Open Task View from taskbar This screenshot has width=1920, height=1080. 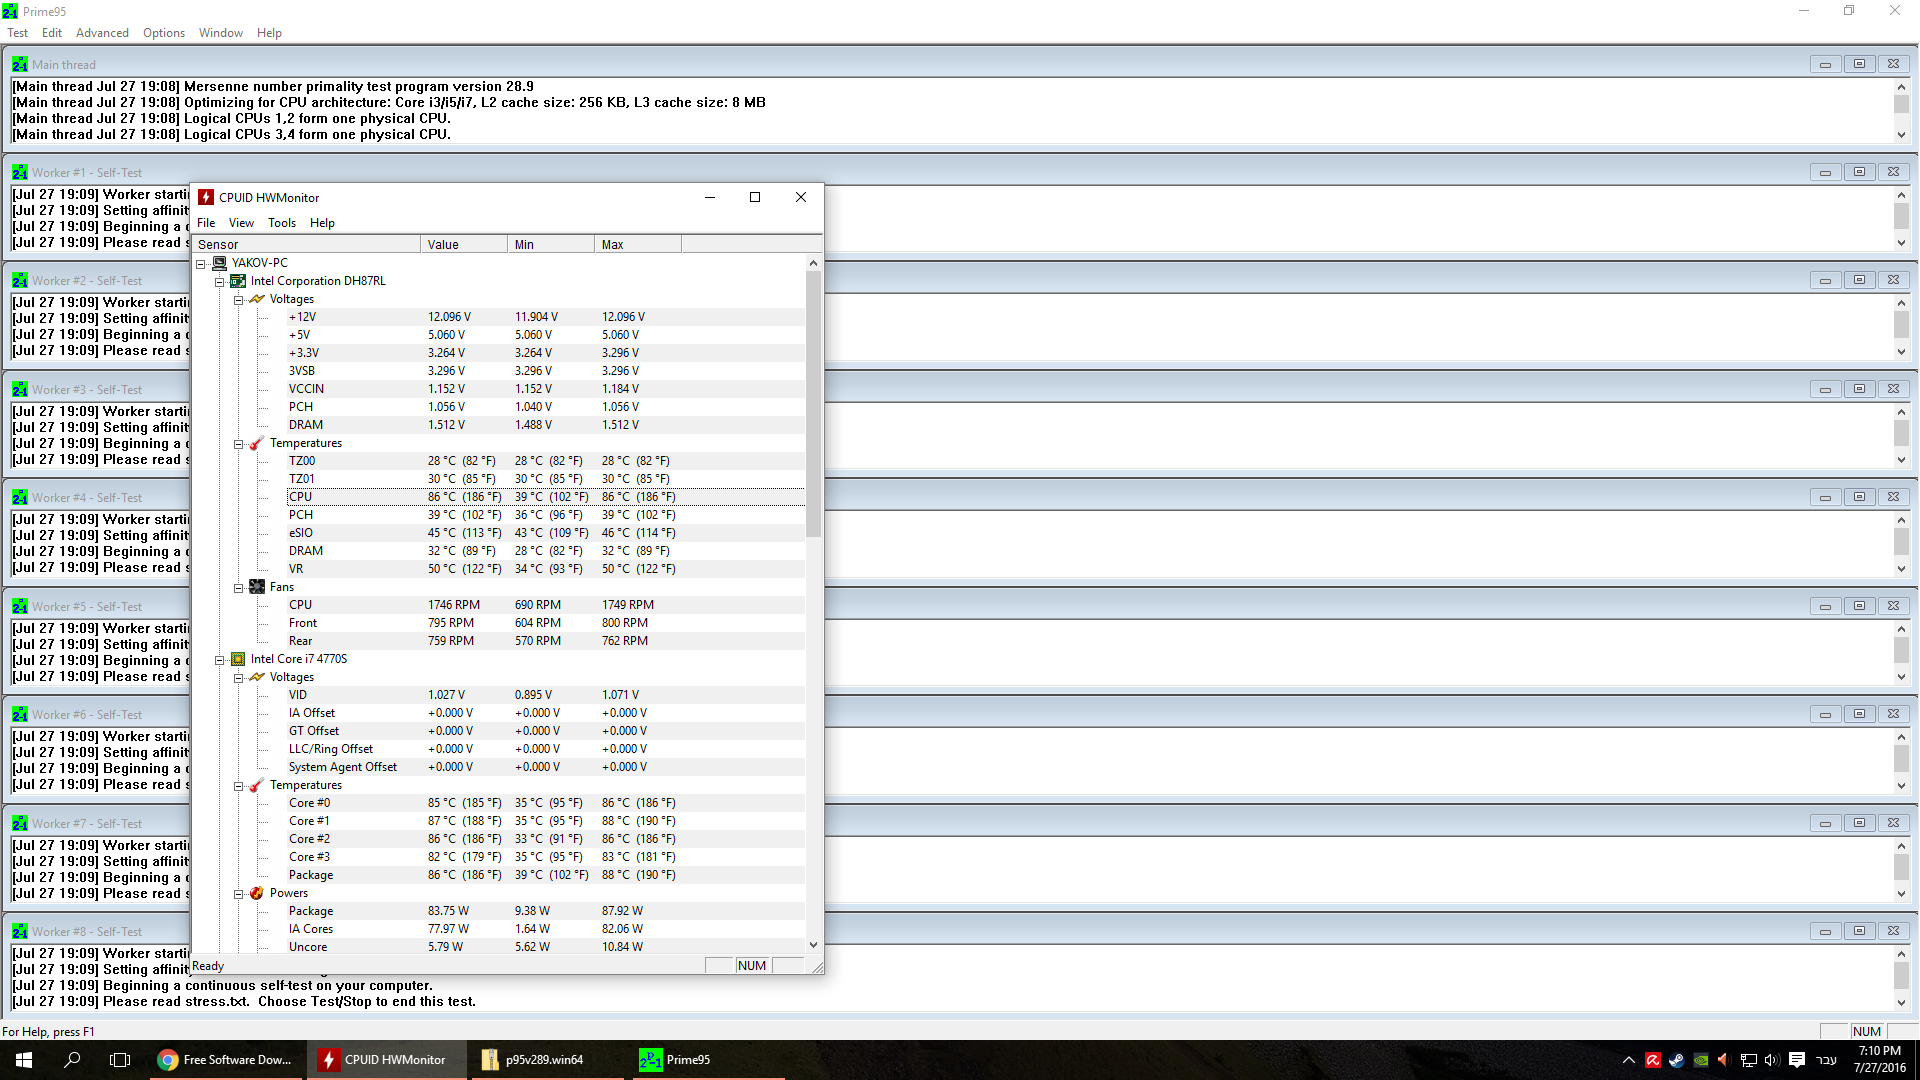[x=120, y=1060]
